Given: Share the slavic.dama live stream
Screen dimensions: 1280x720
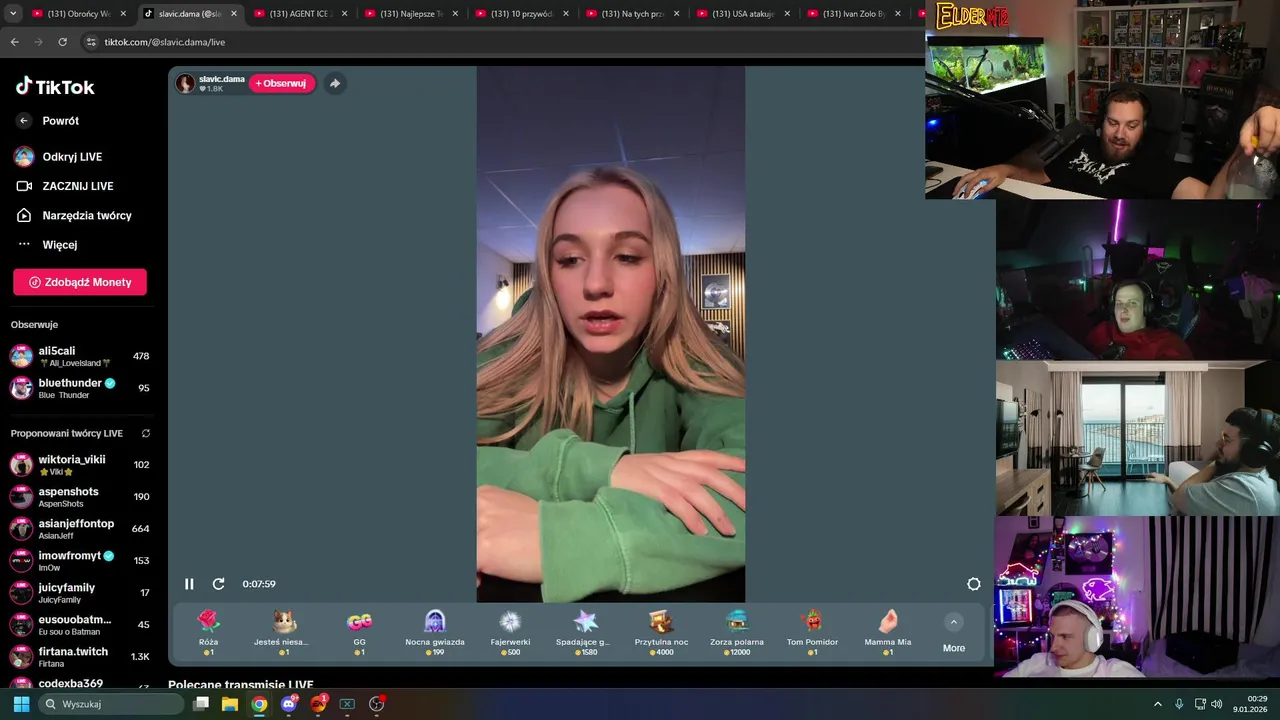Looking at the screenshot, I should click(335, 83).
